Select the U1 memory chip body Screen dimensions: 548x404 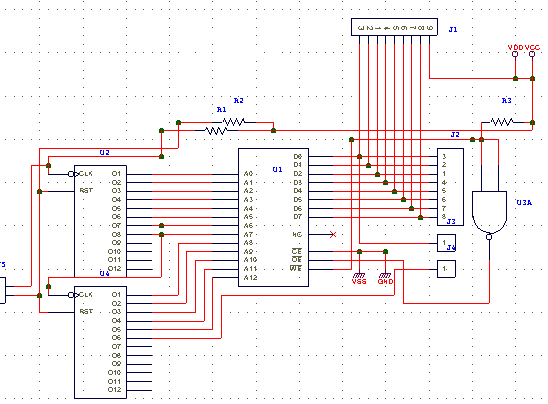tap(273, 217)
